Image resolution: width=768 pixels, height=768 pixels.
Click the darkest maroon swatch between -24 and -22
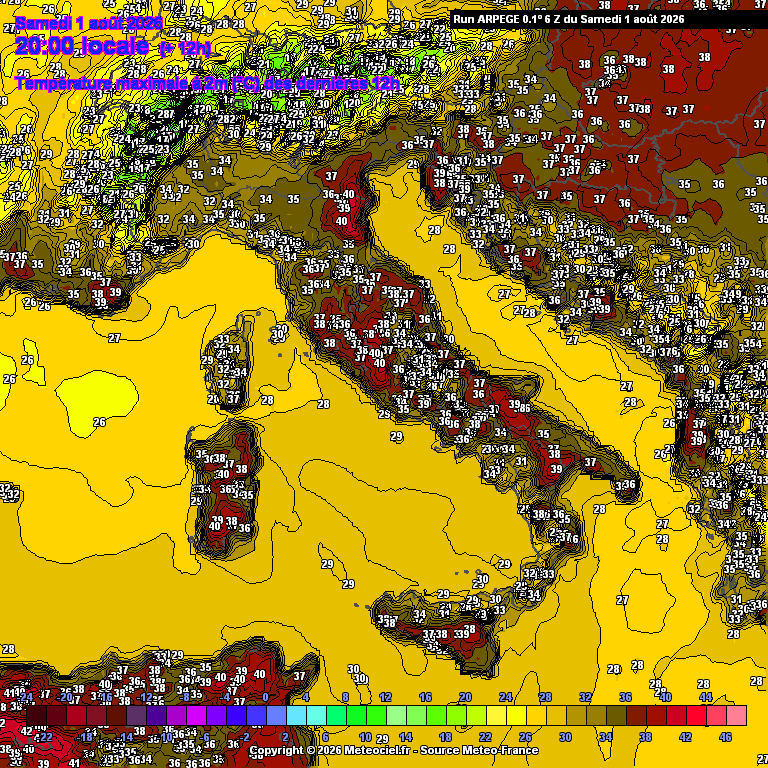(x=37, y=716)
